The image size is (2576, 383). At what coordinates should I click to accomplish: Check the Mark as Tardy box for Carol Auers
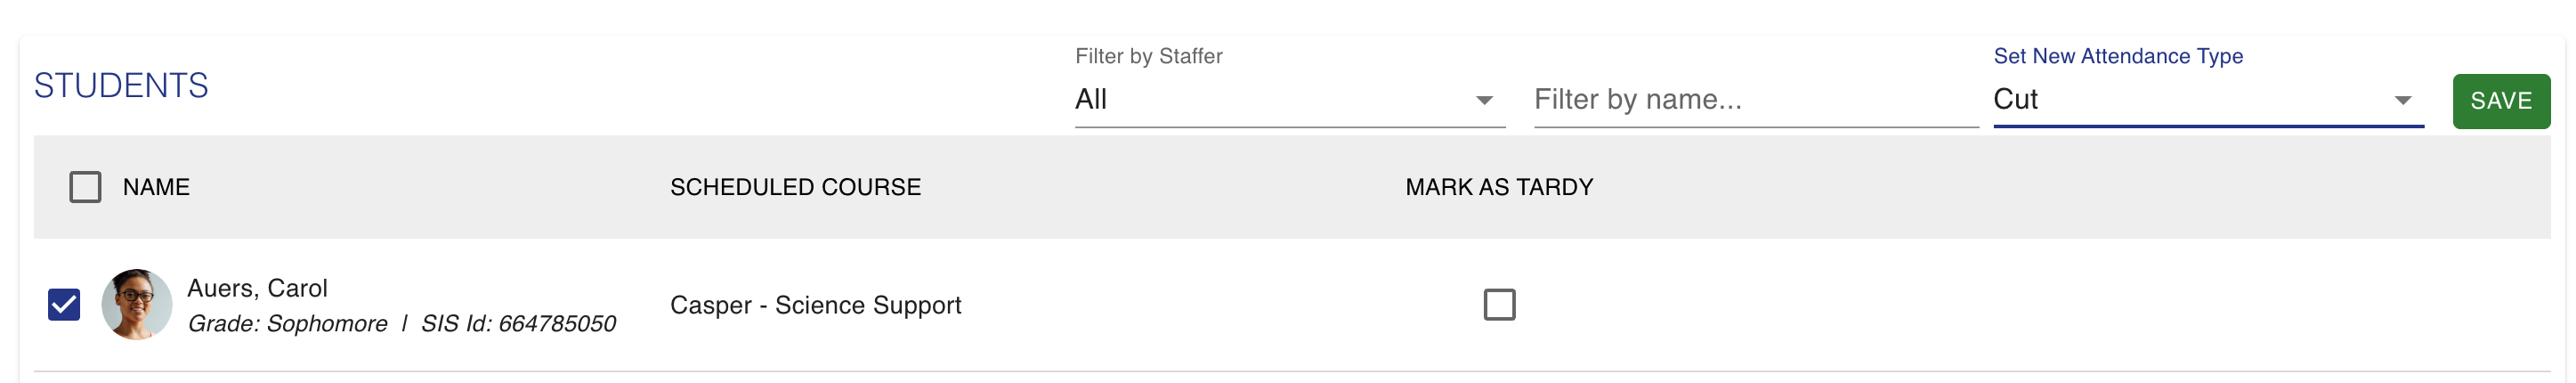pyautogui.click(x=1499, y=304)
